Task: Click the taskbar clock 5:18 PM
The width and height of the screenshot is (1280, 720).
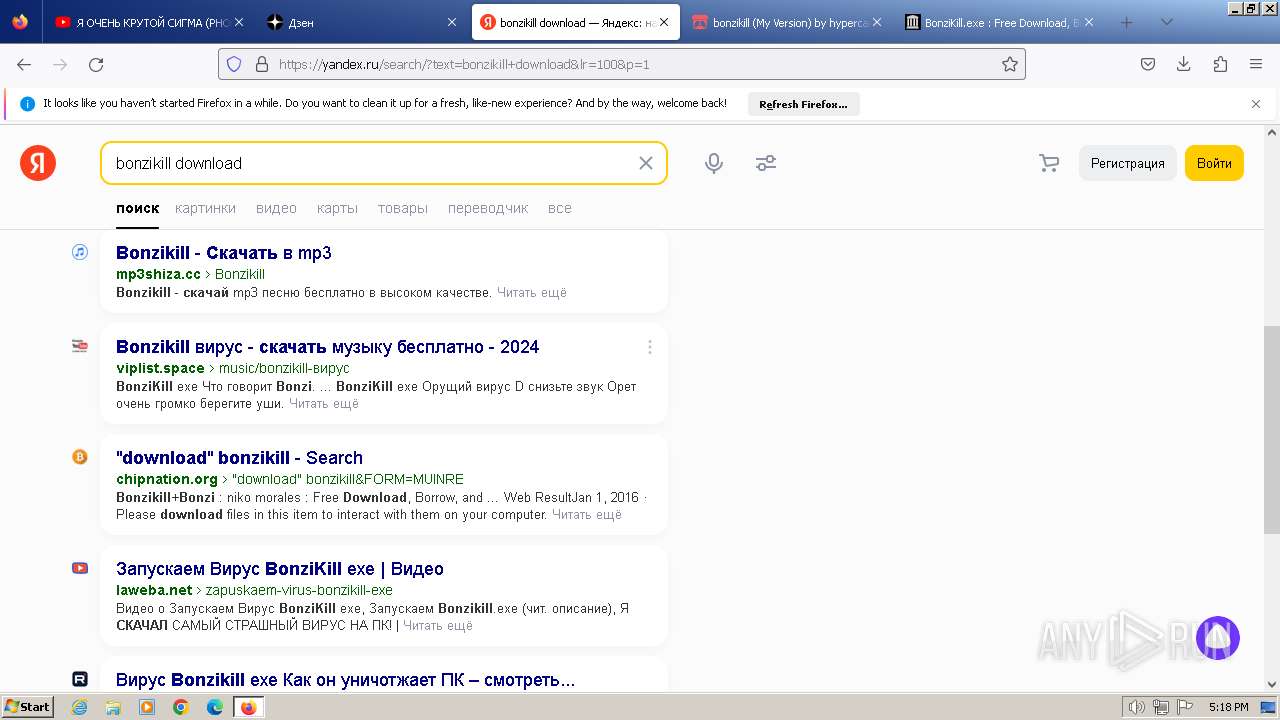Action: [1228, 707]
